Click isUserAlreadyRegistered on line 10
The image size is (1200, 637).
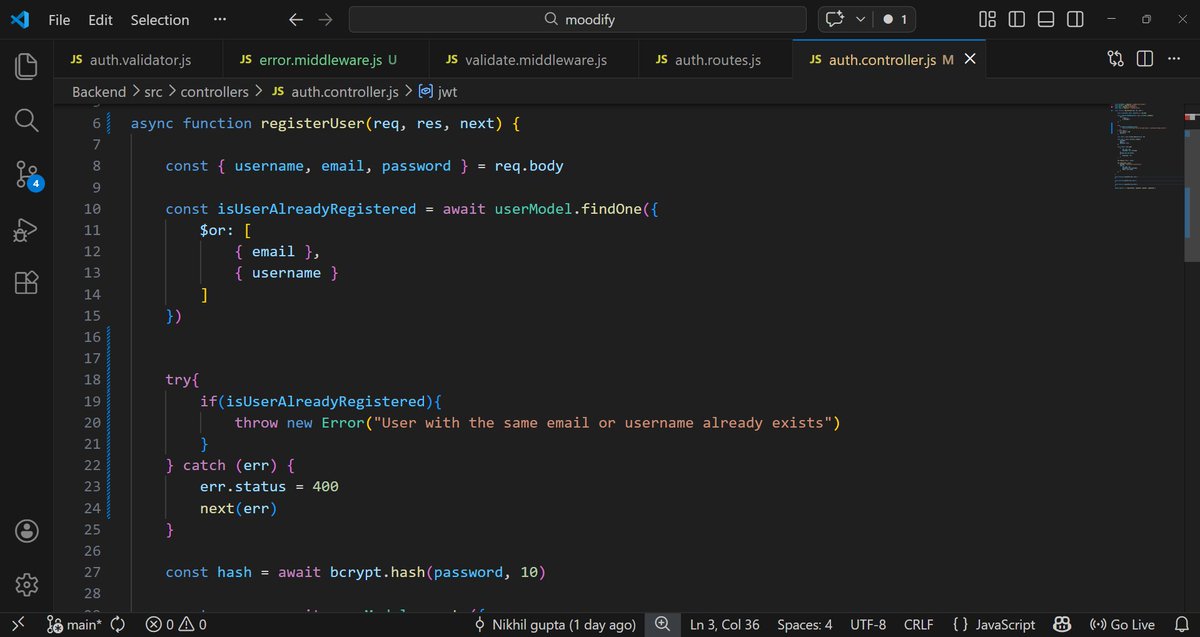pos(316,209)
